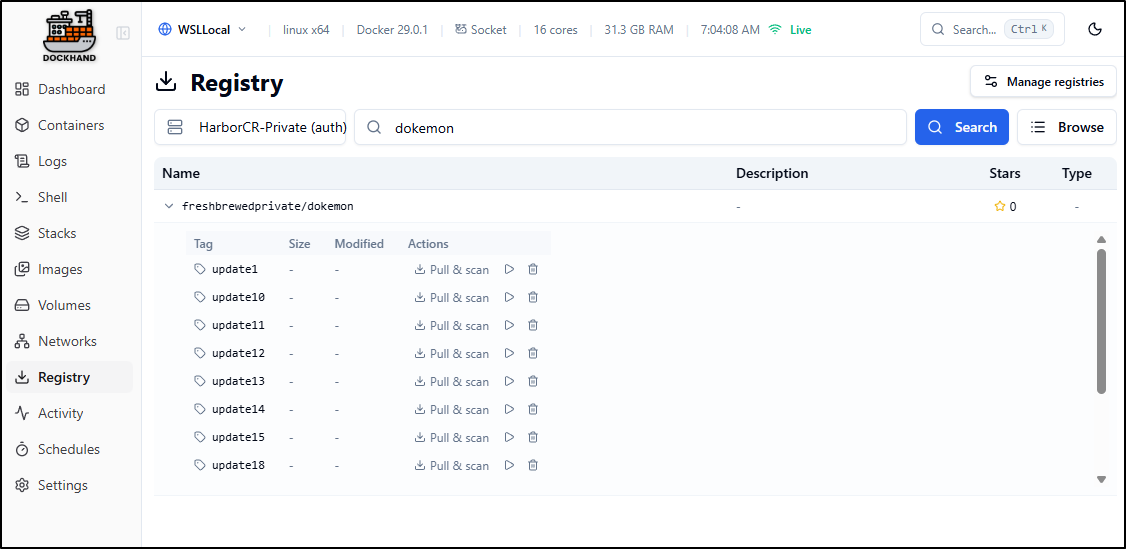
Task: Click the tag list vertical scrollbar
Action: pos(1101,320)
